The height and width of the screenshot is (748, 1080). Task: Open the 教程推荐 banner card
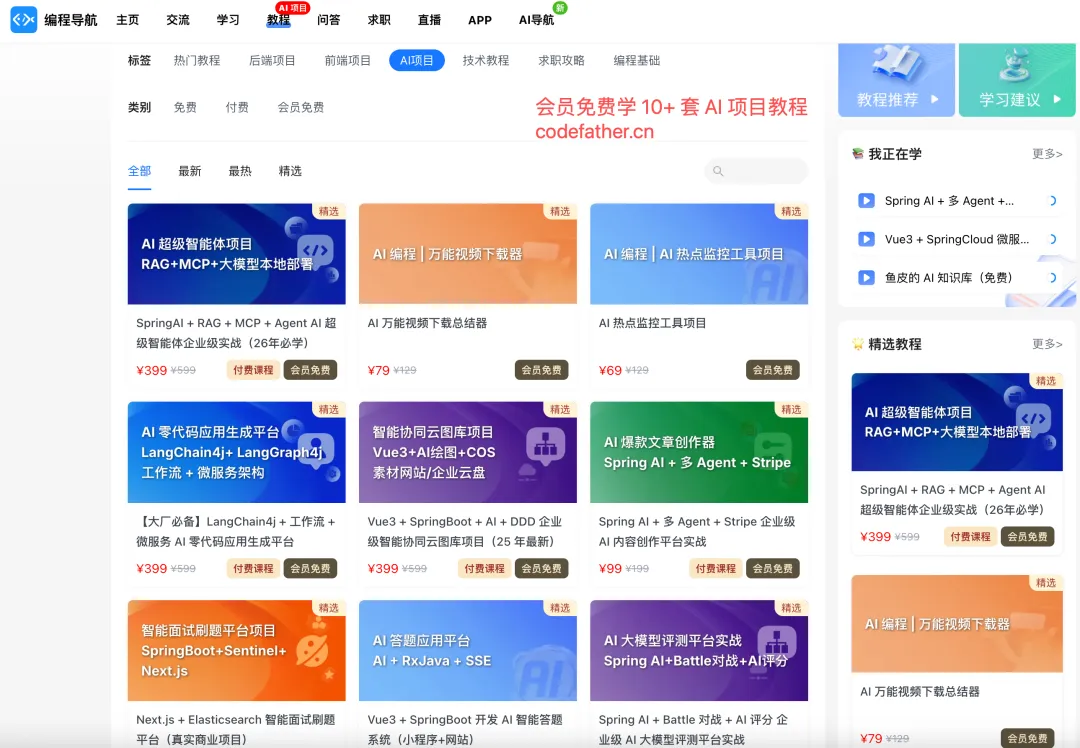tap(896, 80)
